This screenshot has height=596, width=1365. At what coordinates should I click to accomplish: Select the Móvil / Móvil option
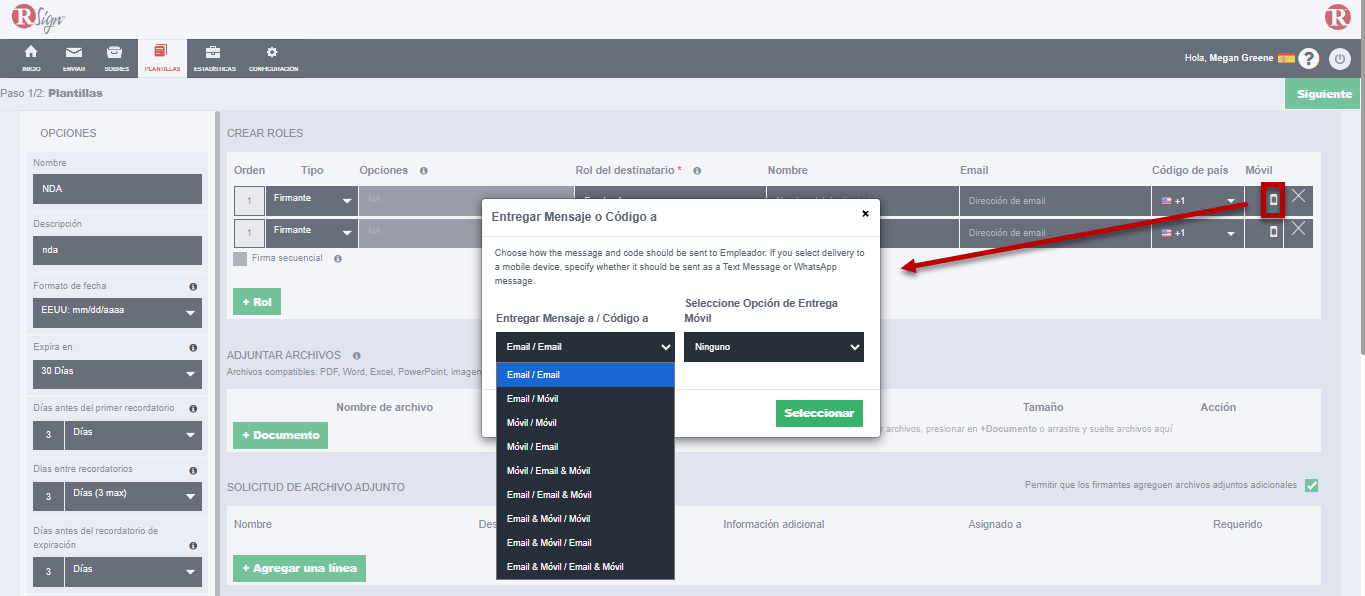point(532,423)
